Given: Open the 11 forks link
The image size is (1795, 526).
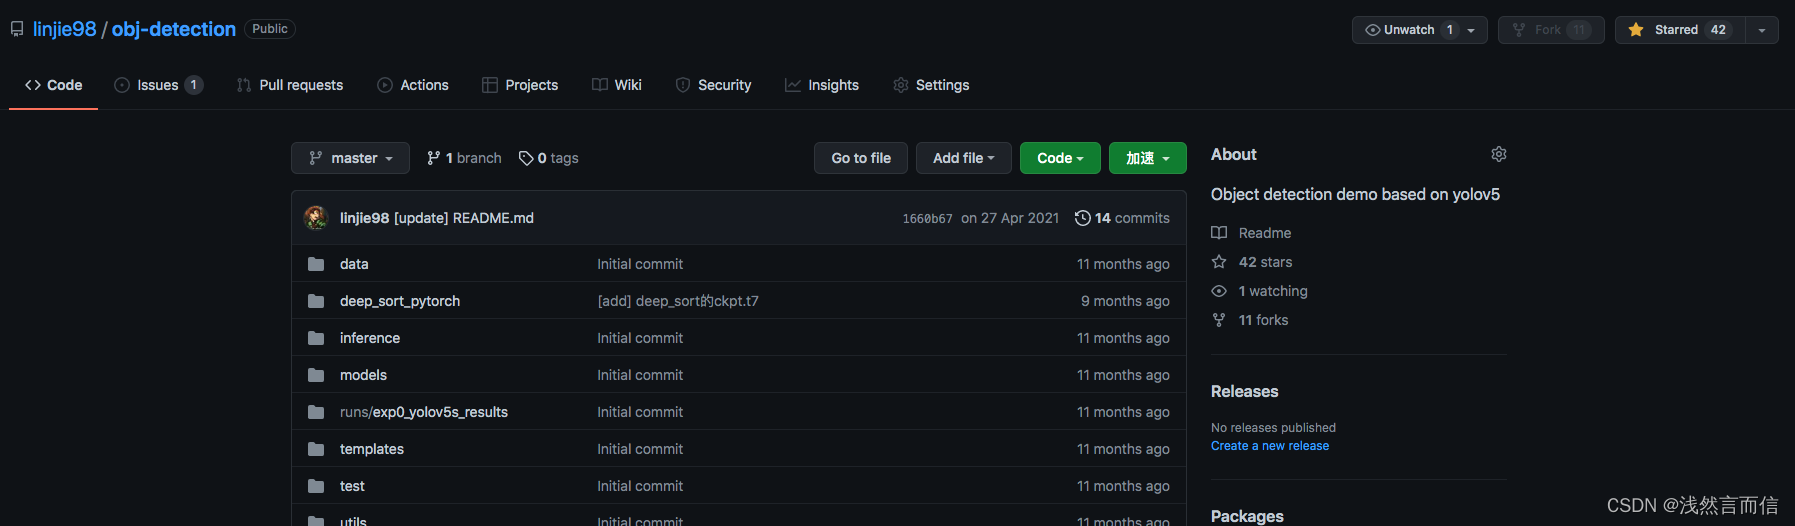Looking at the screenshot, I should [x=1250, y=320].
